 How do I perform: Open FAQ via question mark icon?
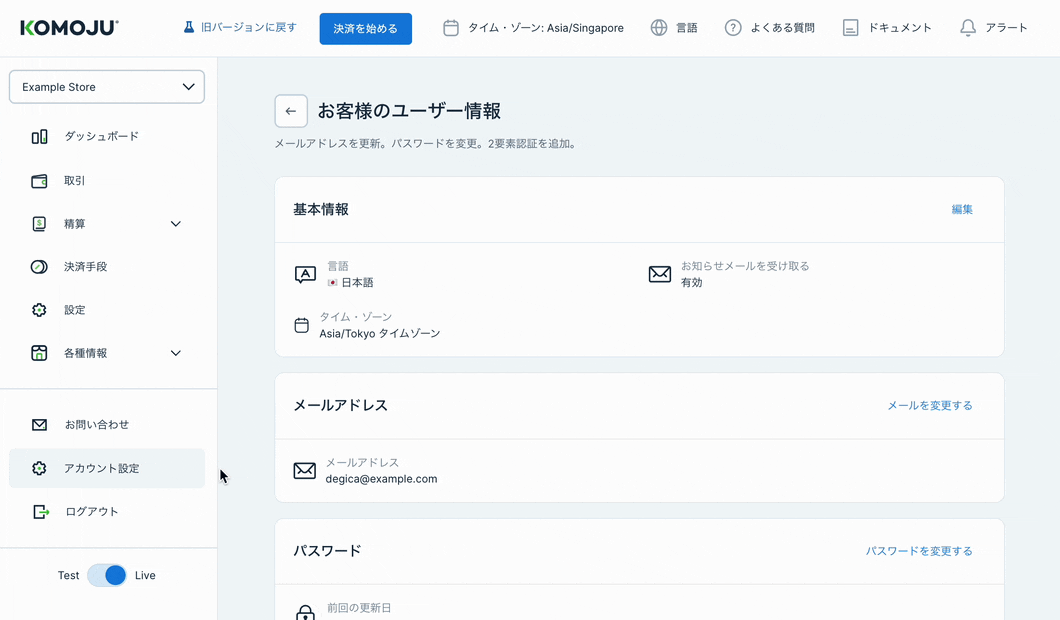click(733, 28)
